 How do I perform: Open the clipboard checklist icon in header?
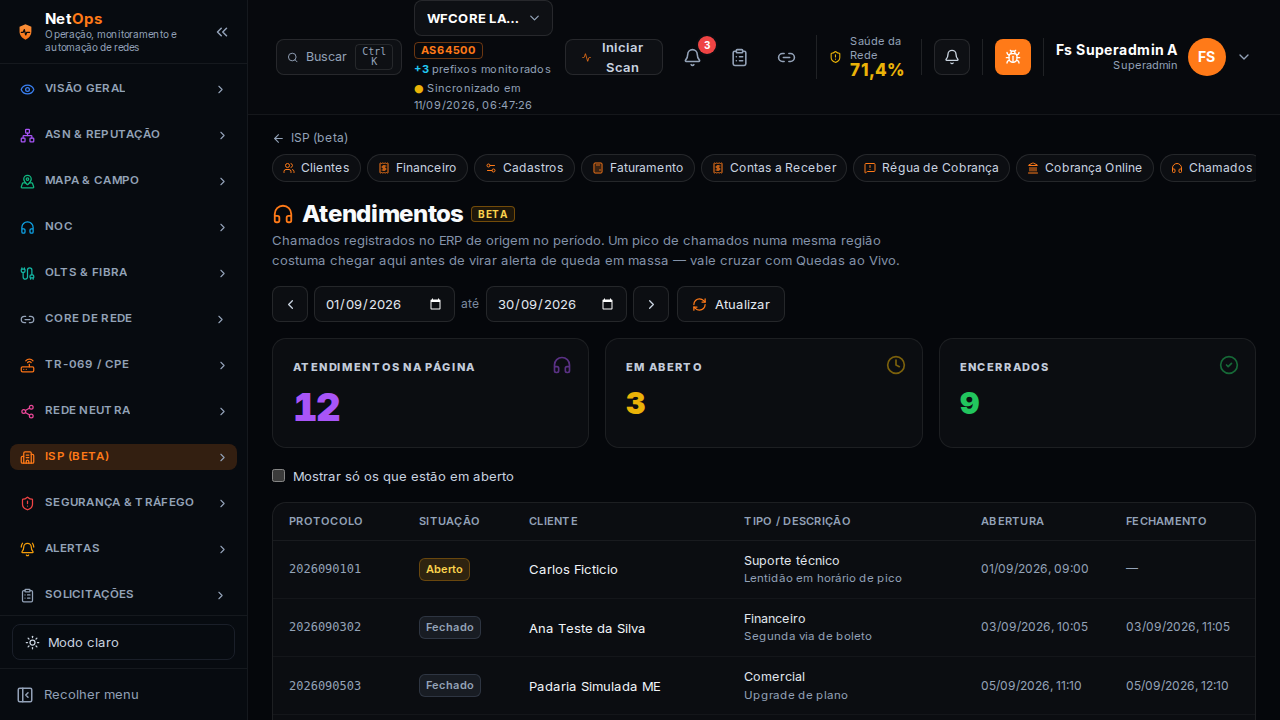pyautogui.click(x=739, y=57)
